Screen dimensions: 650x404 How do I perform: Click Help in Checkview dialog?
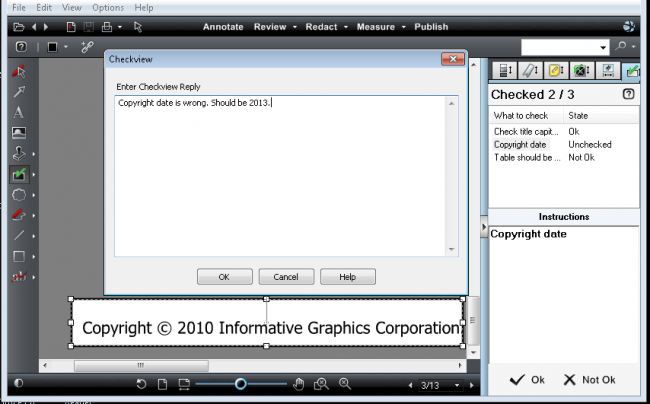tap(348, 277)
